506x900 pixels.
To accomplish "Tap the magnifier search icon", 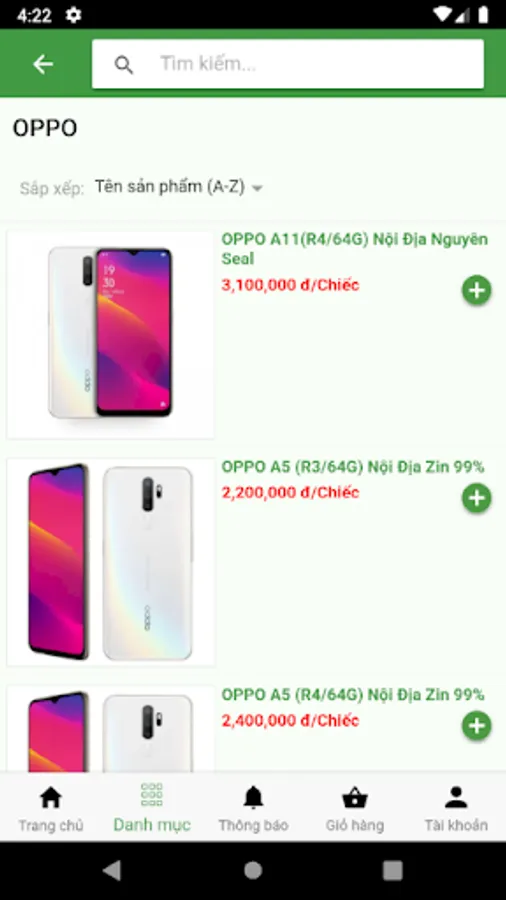I will (x=123, y=65).
